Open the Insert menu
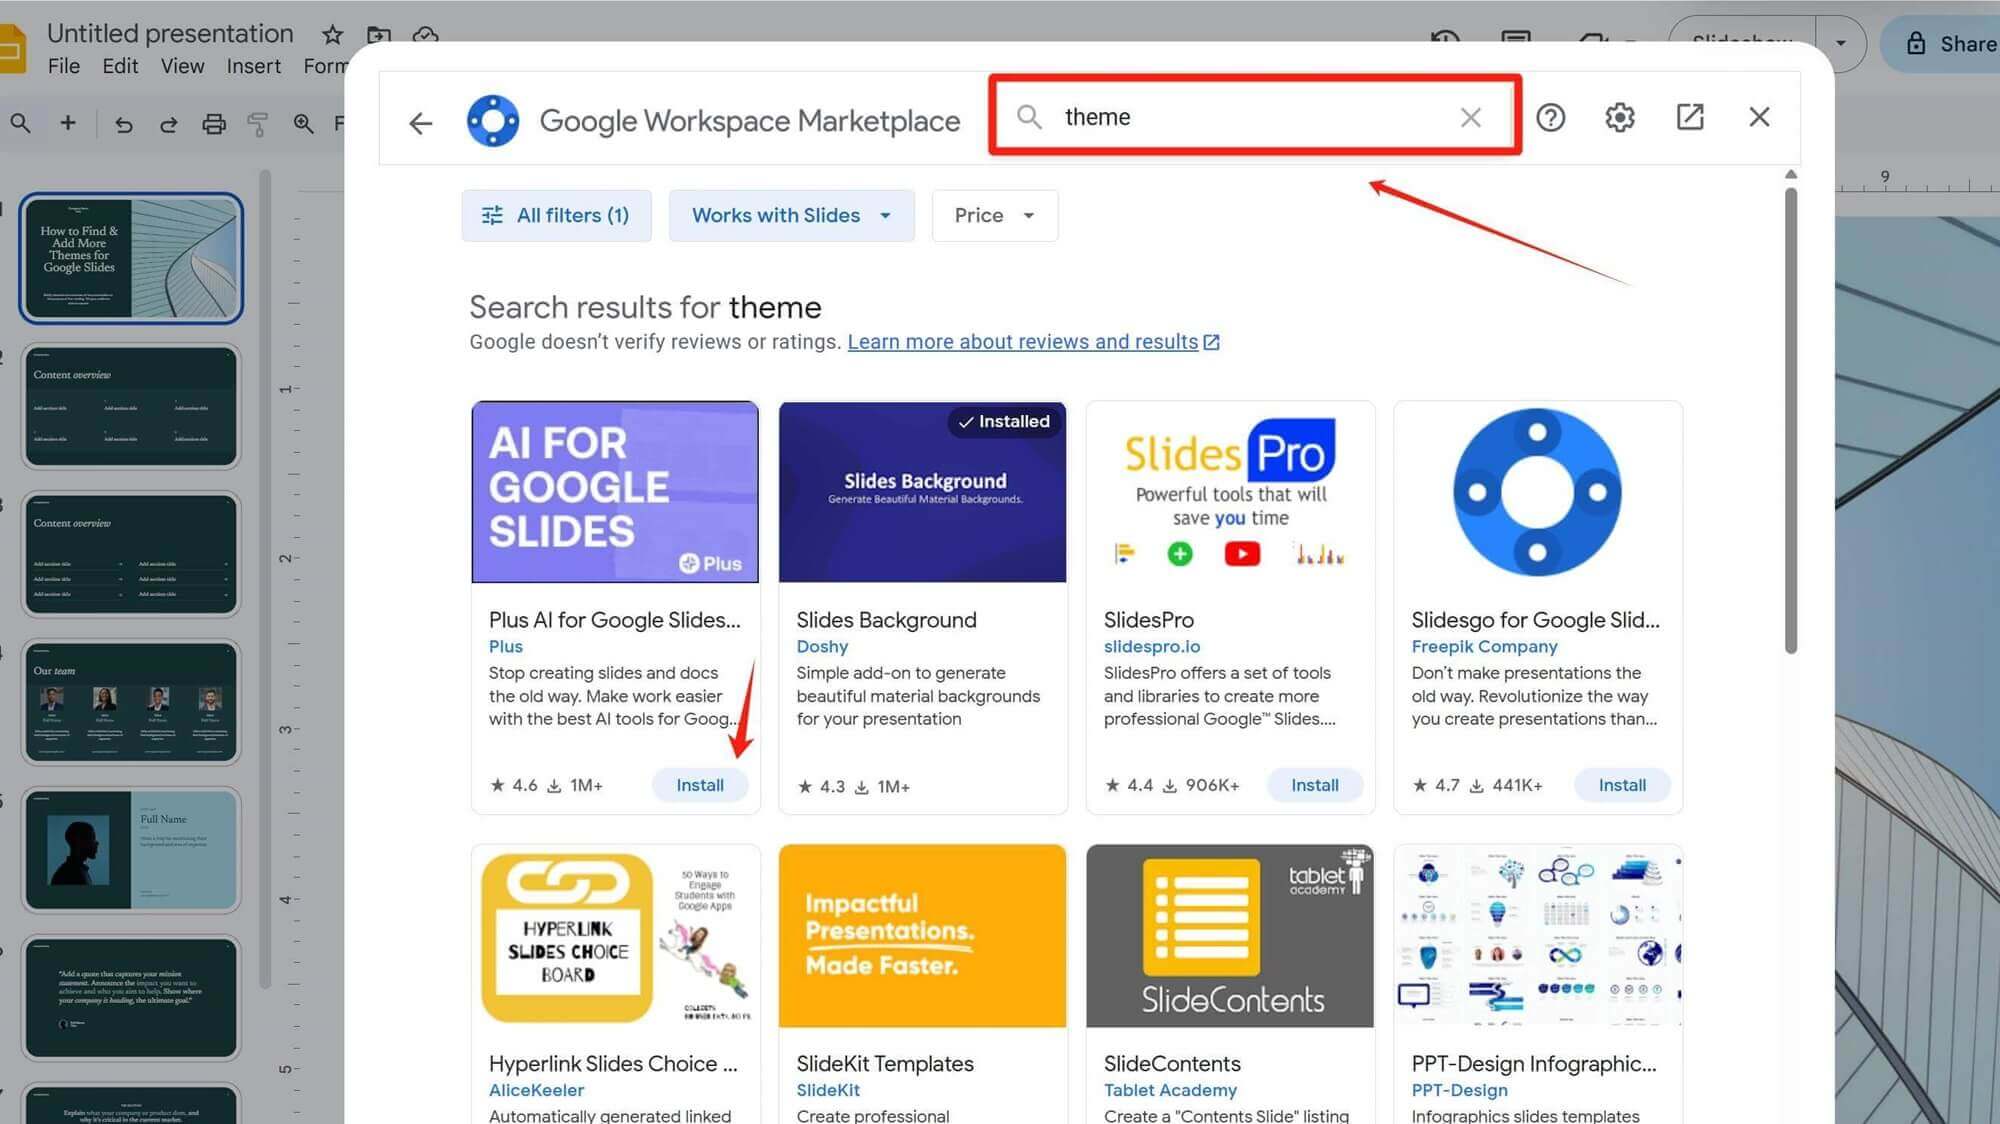 253,66
